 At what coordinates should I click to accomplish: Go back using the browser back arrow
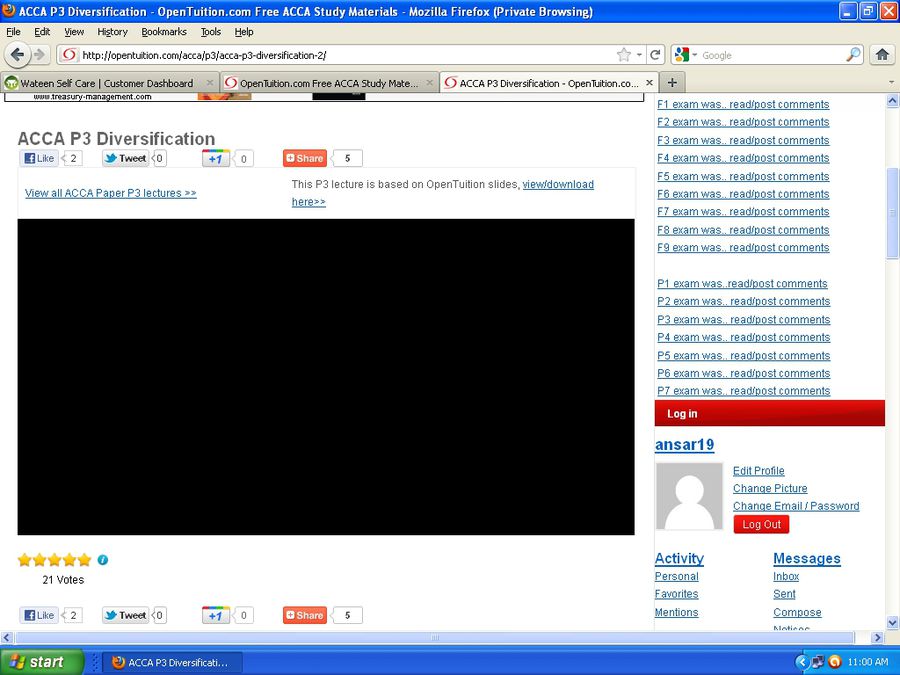tap(17, 55)
